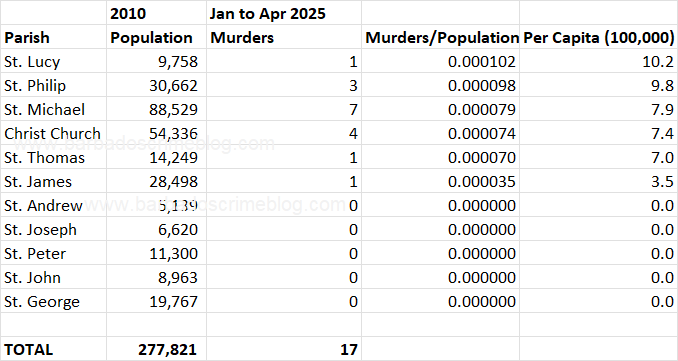The height and width of the screenshot is (361, 678).
Task: Click the 7.0 per capita cell
Action: (x=598, y=157)
